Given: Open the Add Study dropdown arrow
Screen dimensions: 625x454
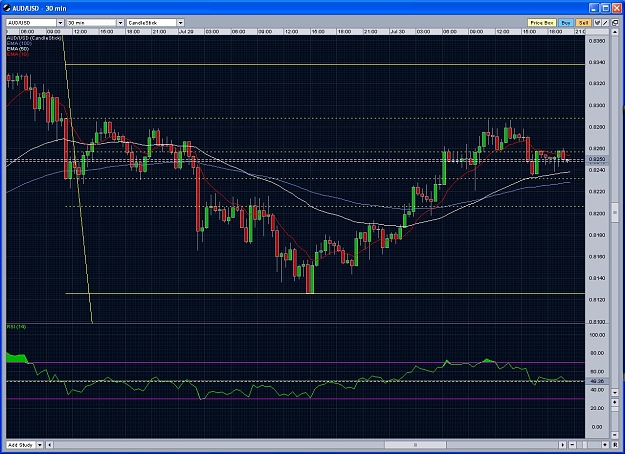Looking at the screenshot, I should click(40, 445).
